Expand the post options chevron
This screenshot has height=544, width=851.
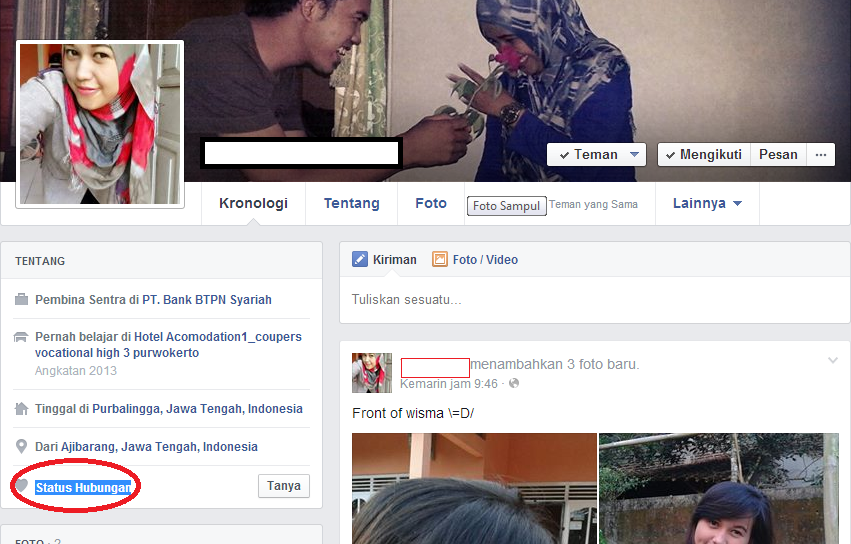tap(833, 360)
